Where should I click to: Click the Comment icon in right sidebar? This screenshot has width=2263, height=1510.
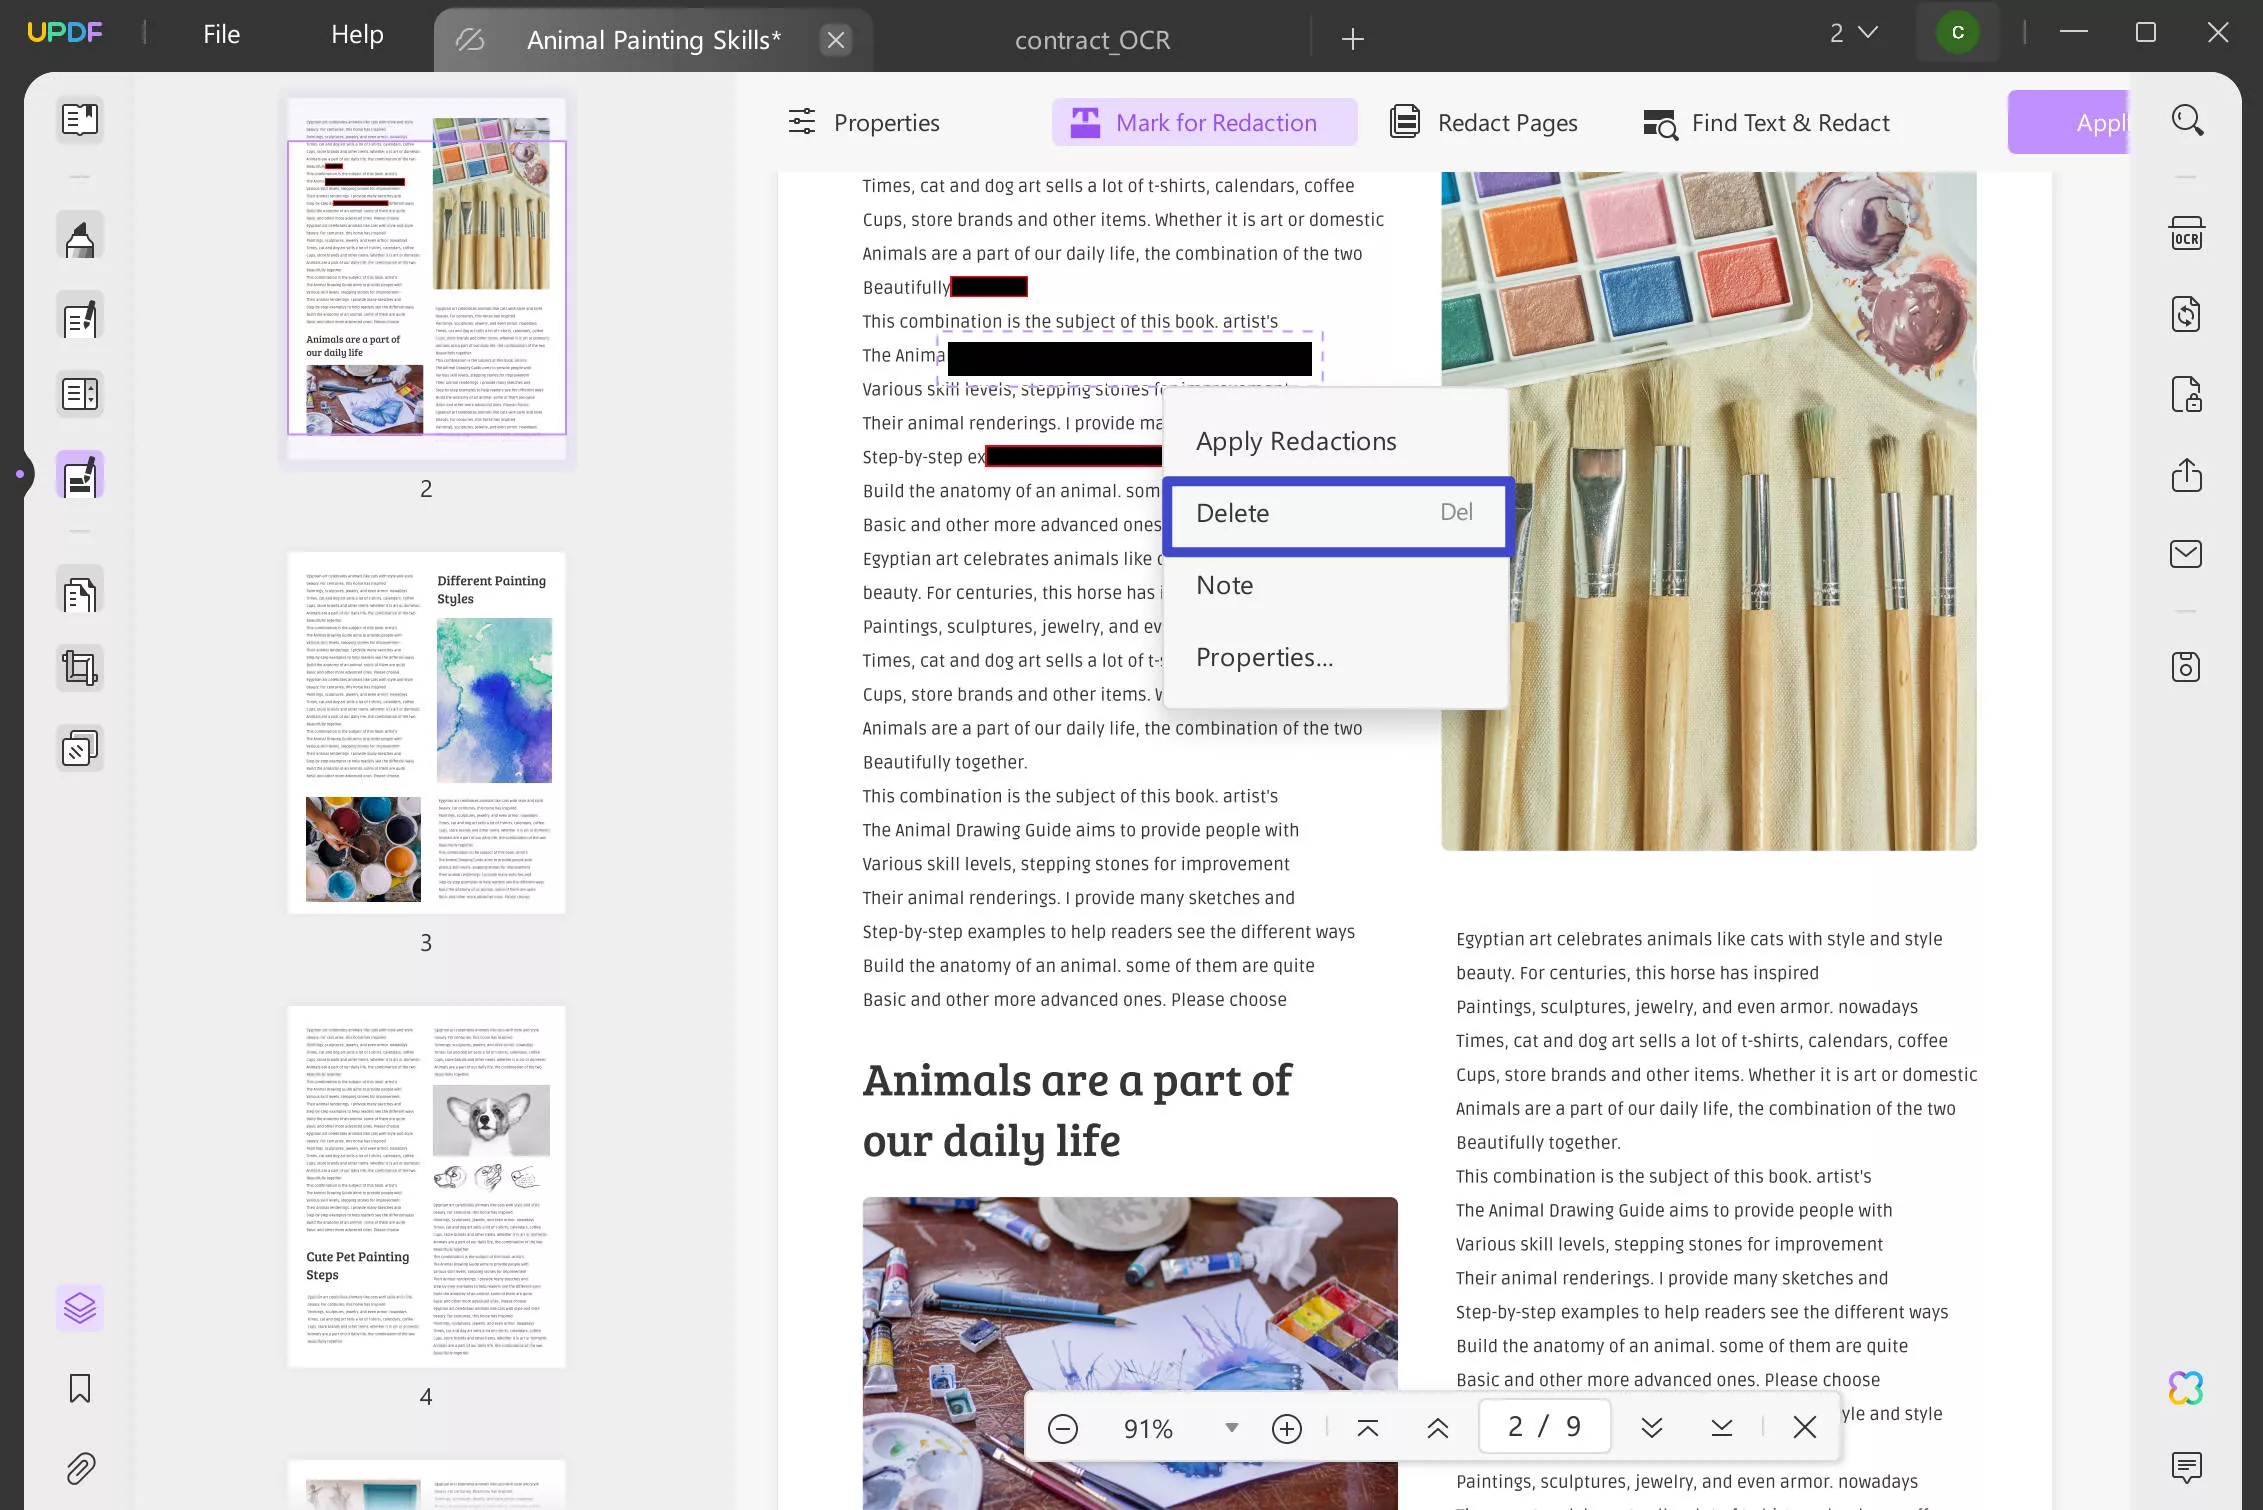[2187, 1464]
